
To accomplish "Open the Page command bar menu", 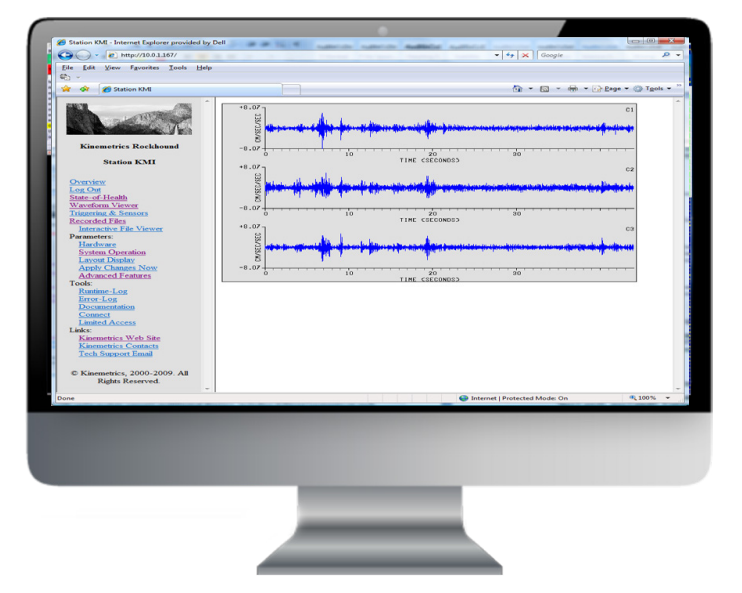I will [610, 89].
